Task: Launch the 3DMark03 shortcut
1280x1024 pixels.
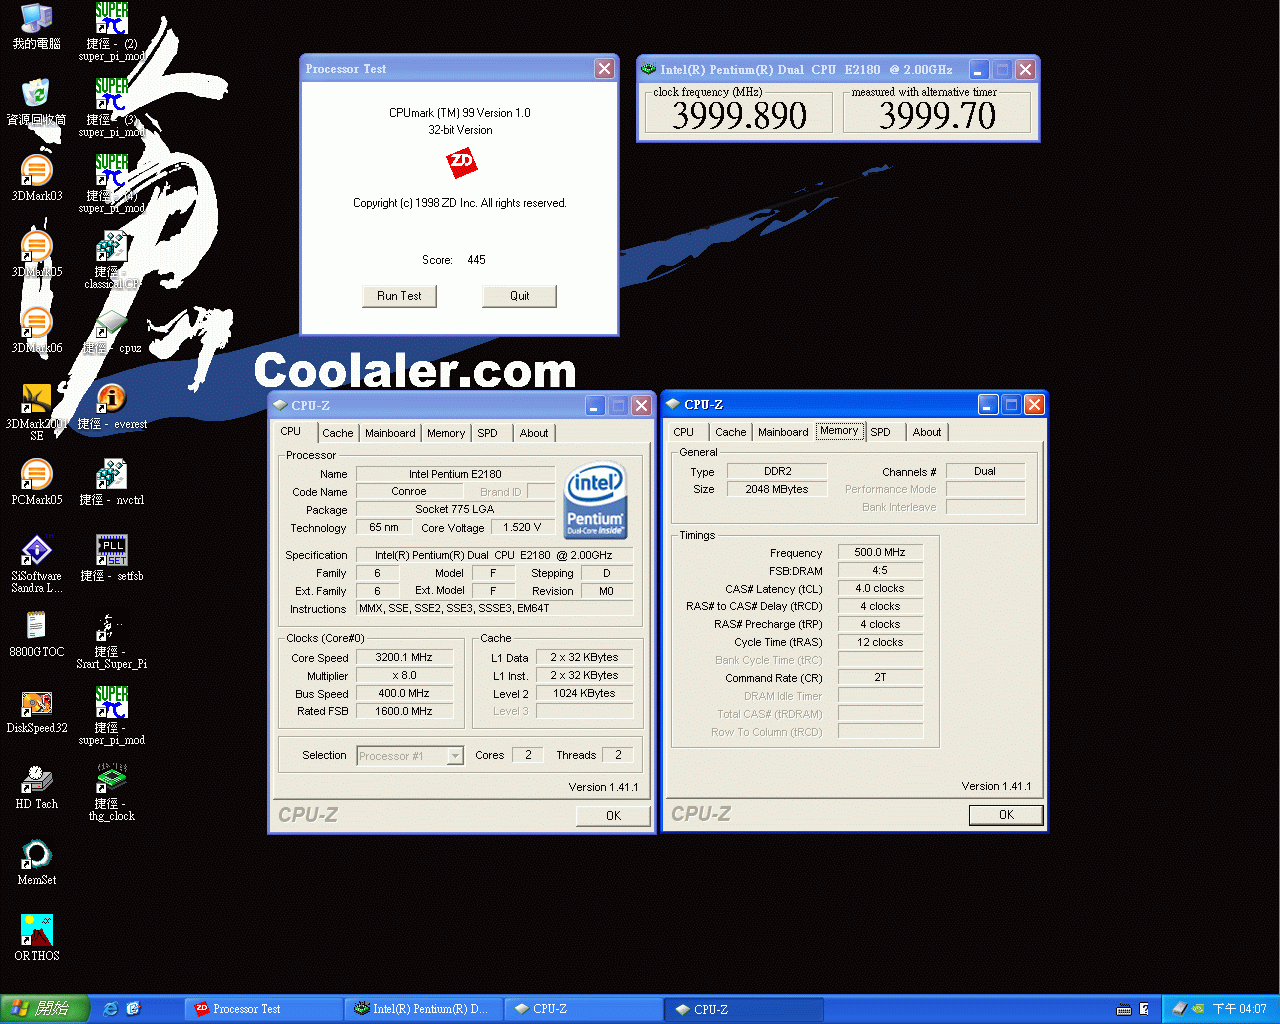Action: coord(37,179)
